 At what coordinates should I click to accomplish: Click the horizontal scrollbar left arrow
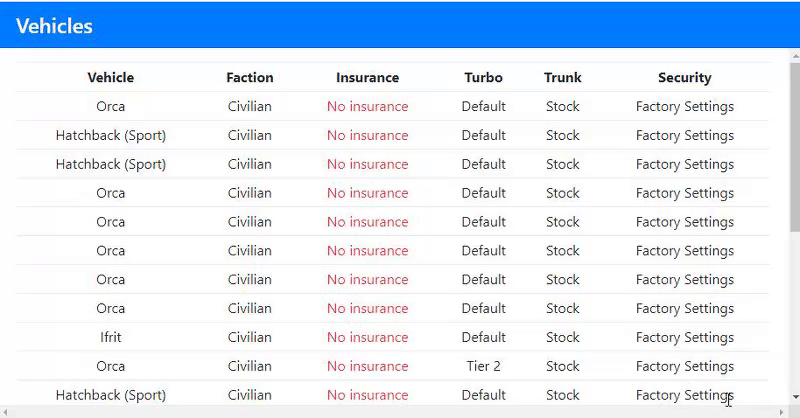[x=6, y=411]
